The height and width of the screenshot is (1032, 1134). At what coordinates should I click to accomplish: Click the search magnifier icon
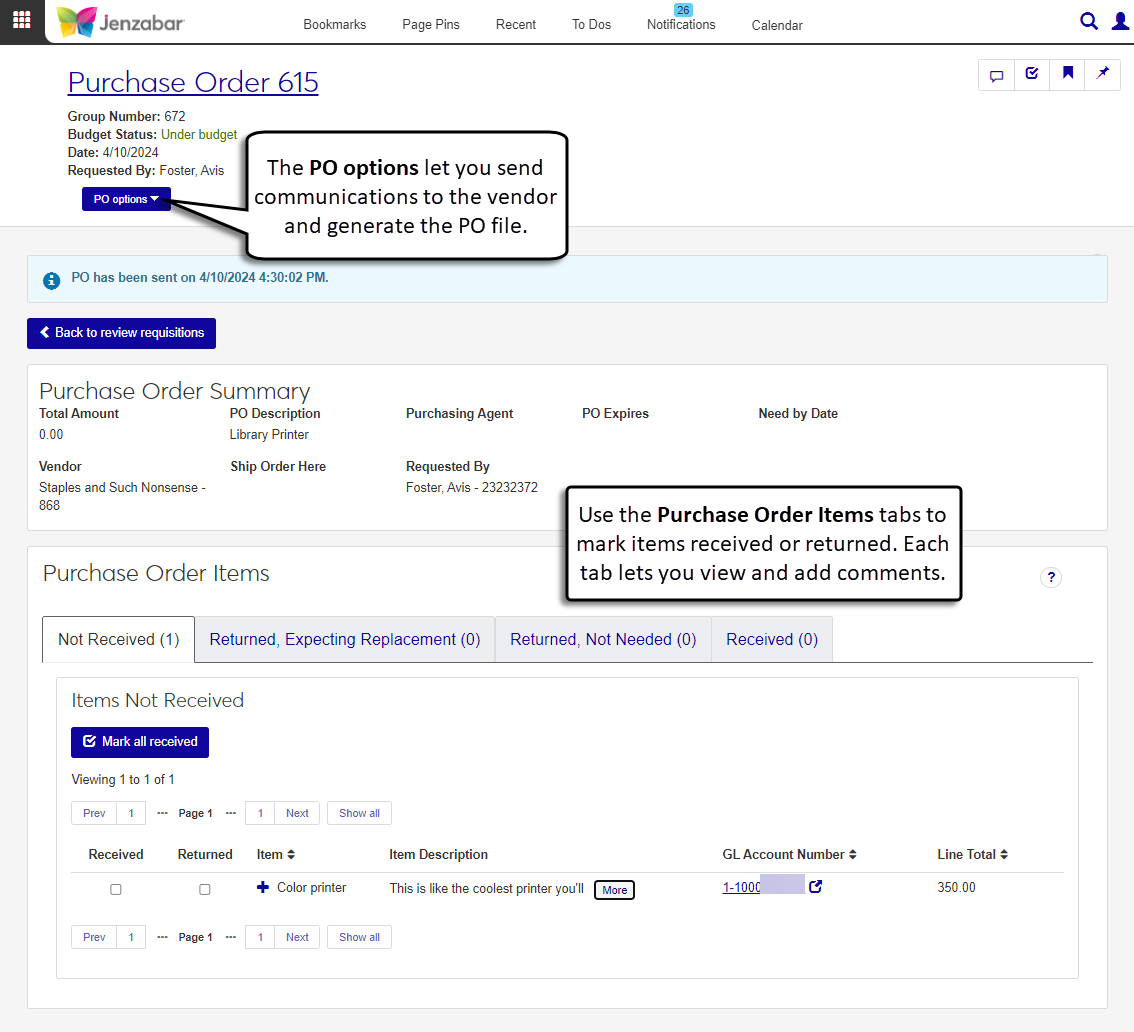point(1089,21)
